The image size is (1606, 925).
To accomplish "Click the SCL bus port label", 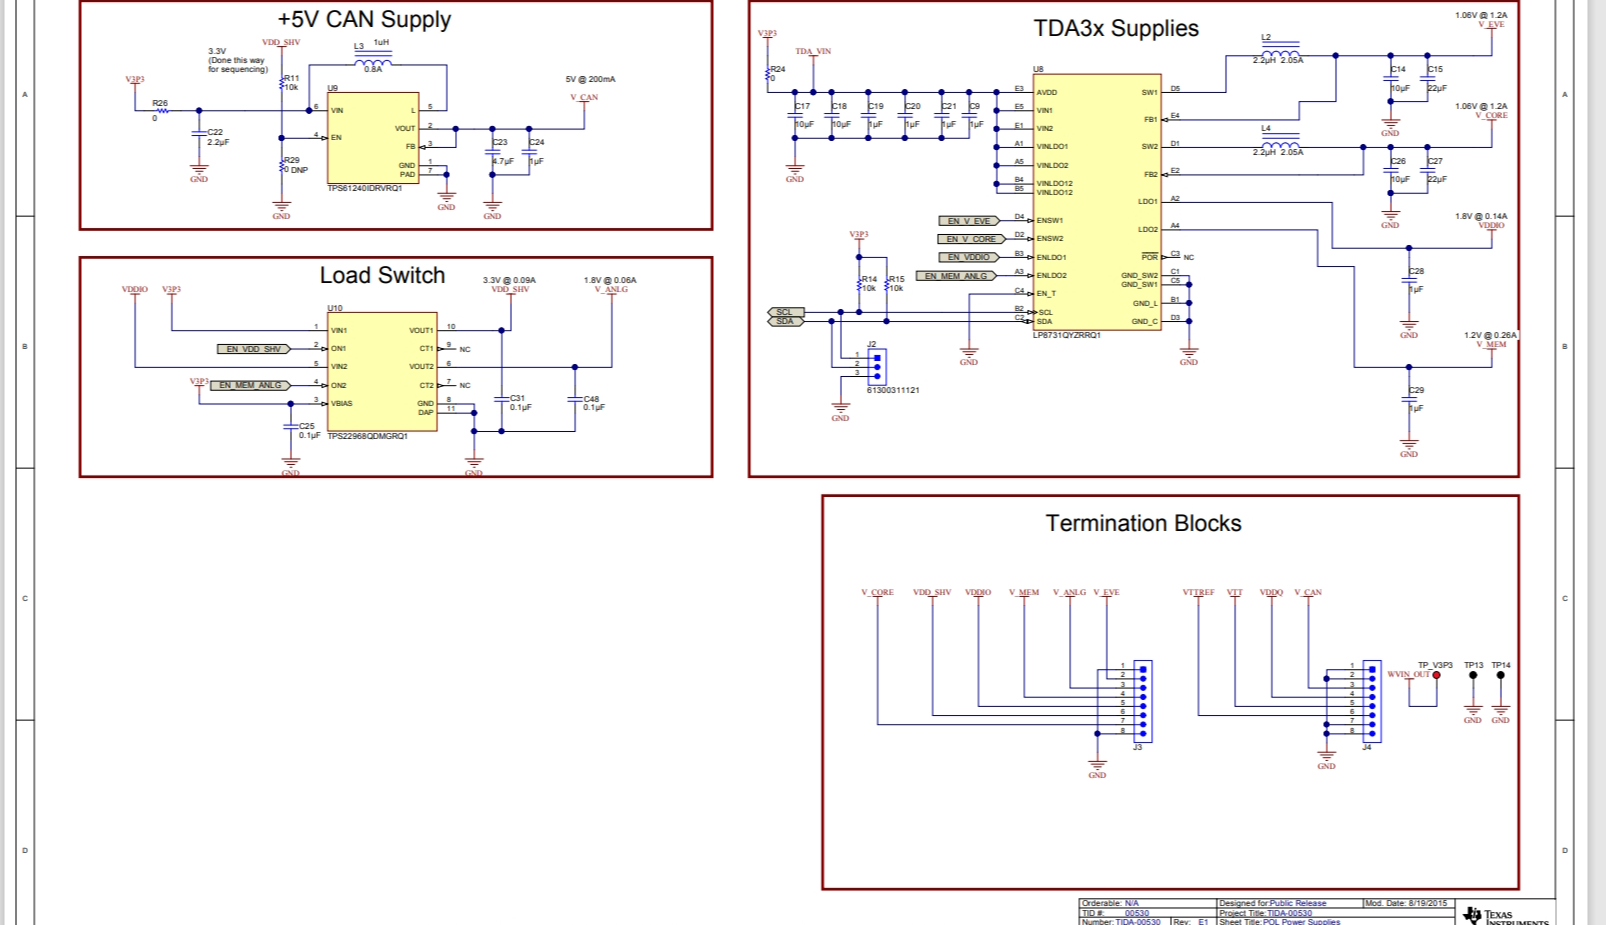I will [x=785, y=312].
